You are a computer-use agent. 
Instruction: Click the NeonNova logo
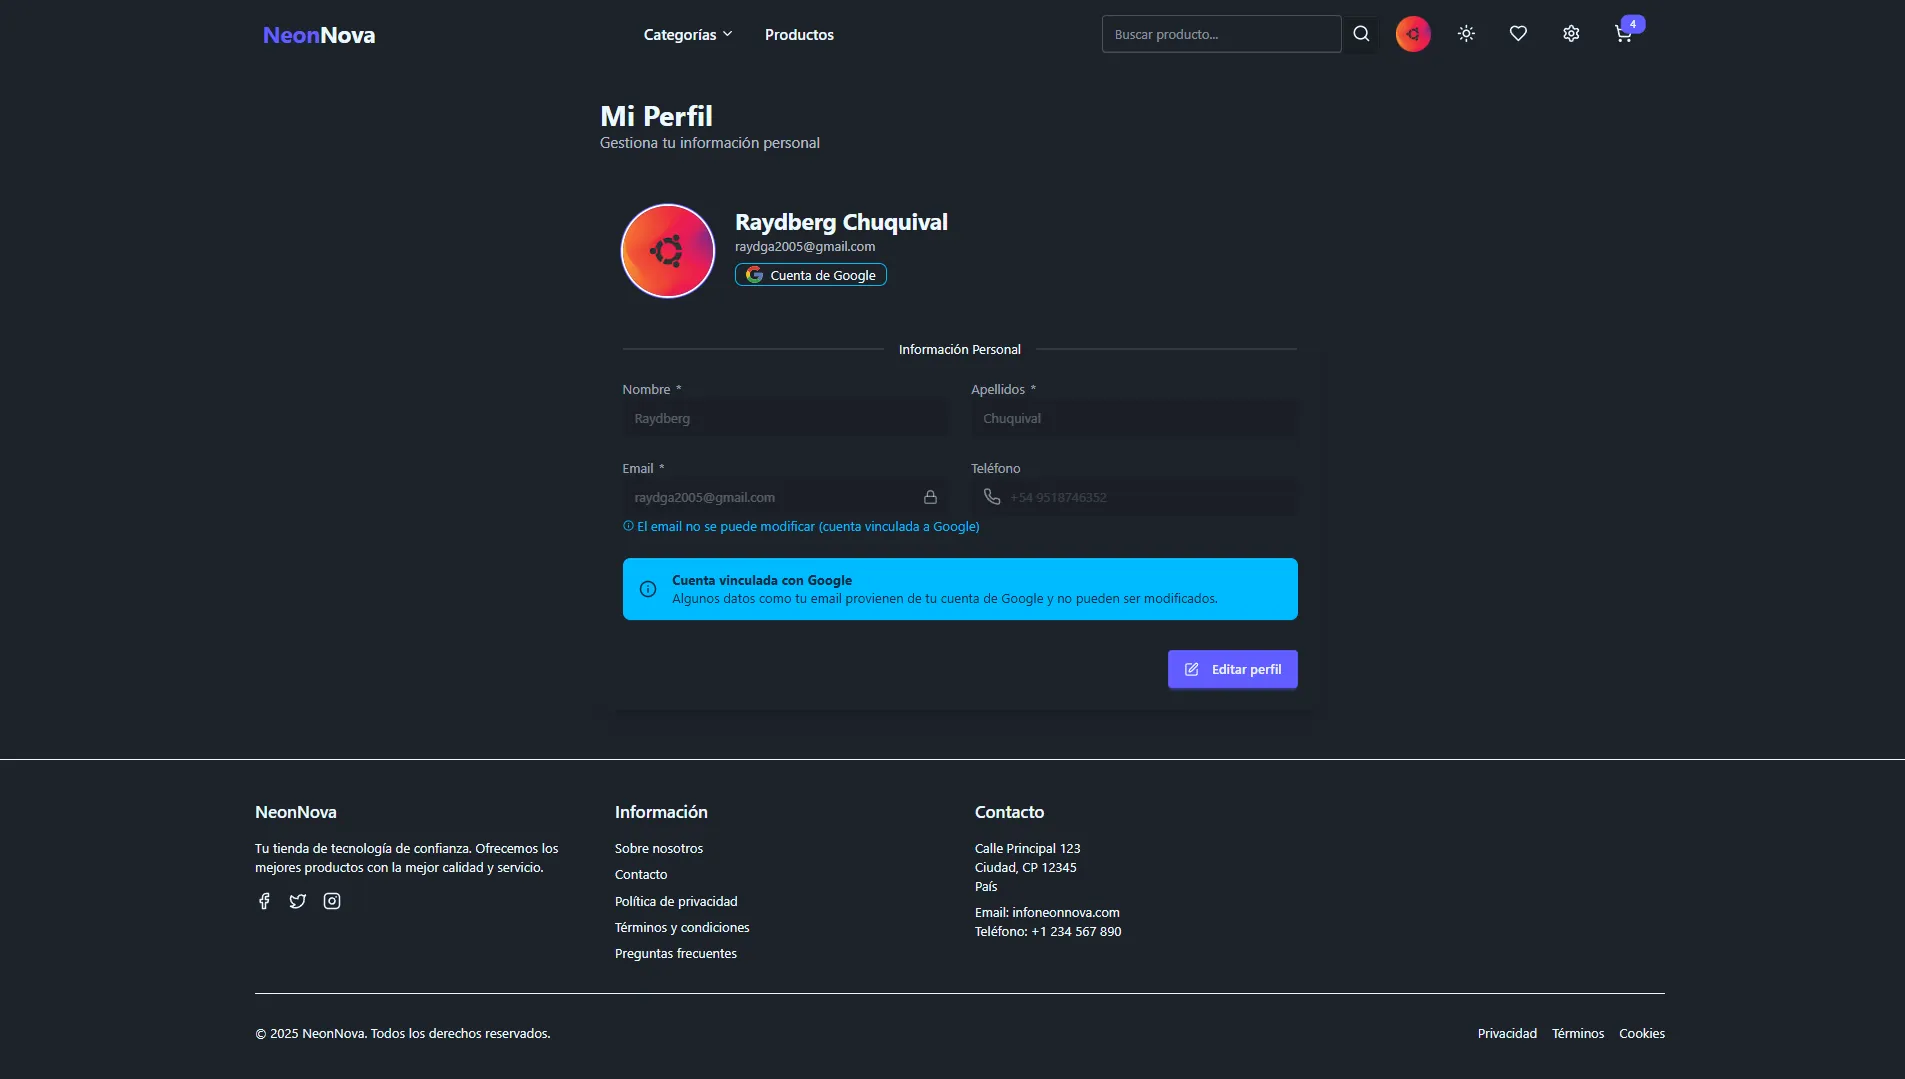click(319, 35)
